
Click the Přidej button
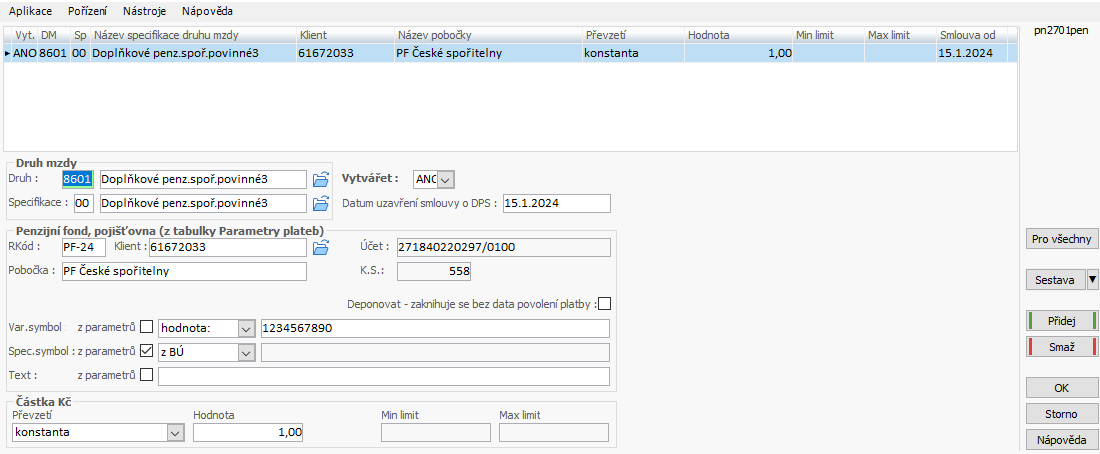pos(1061,321)
